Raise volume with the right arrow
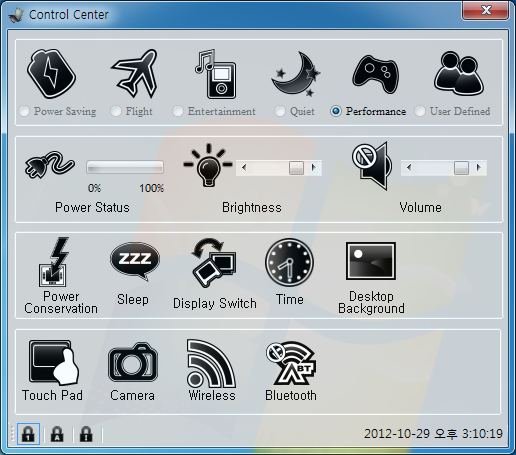Screen dimensions: 516x455 [479, 167]
